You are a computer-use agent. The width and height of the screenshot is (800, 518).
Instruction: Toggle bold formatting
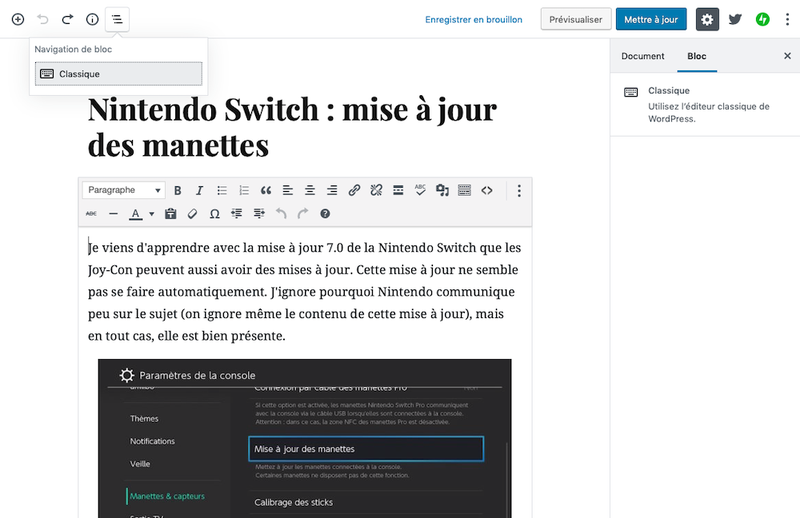pos(178,190)
